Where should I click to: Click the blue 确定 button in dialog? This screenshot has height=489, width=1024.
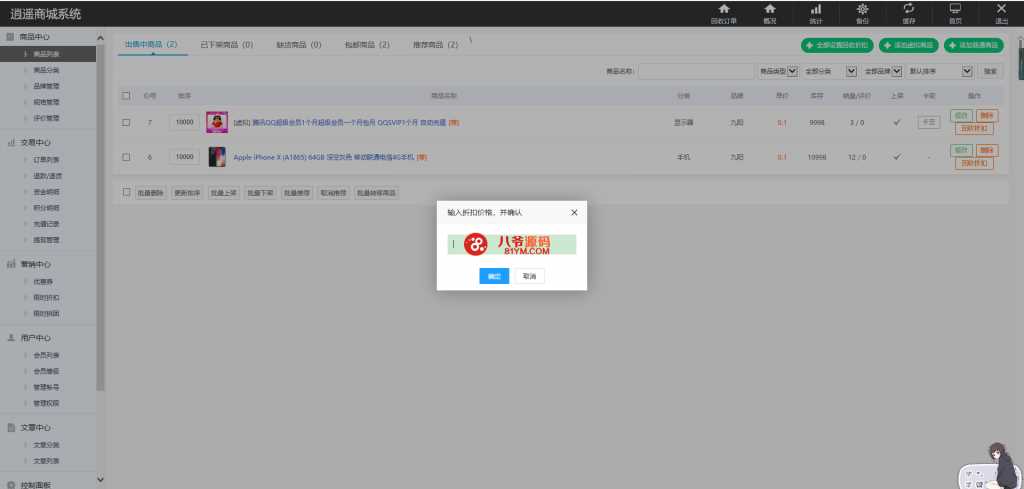(x=494, y=276)
